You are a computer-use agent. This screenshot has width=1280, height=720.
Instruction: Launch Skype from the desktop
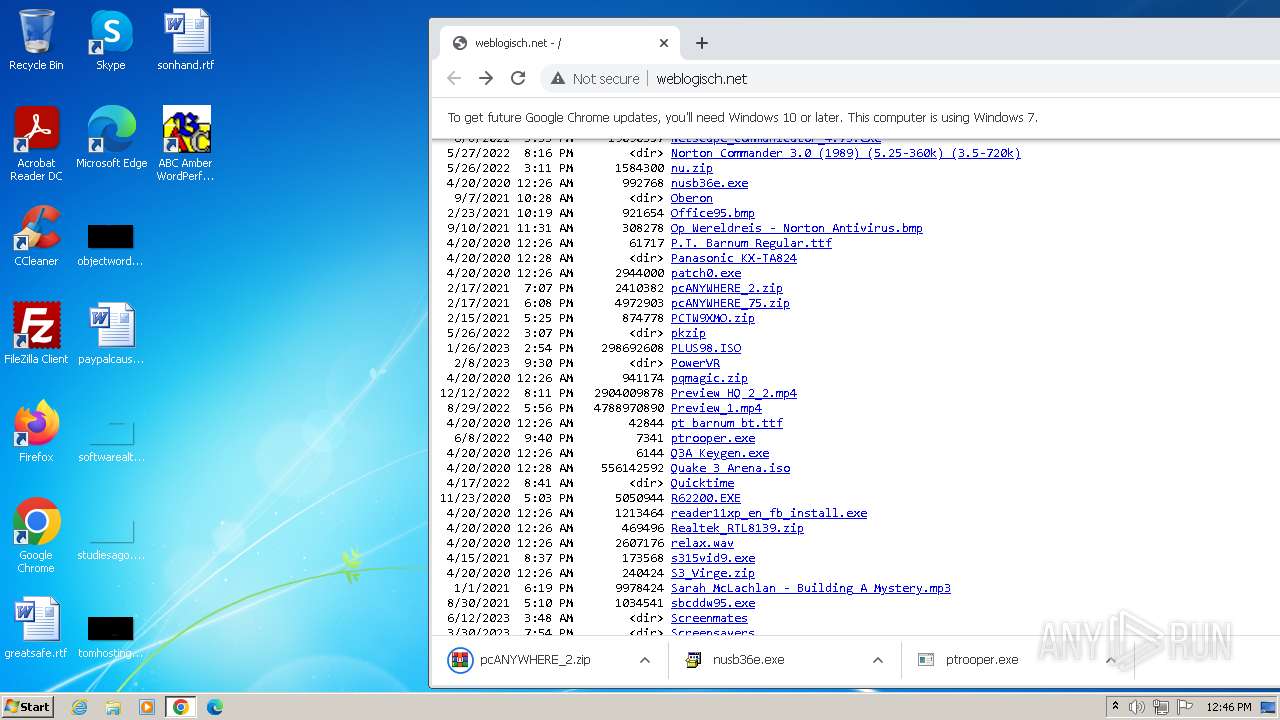[111, 40]
